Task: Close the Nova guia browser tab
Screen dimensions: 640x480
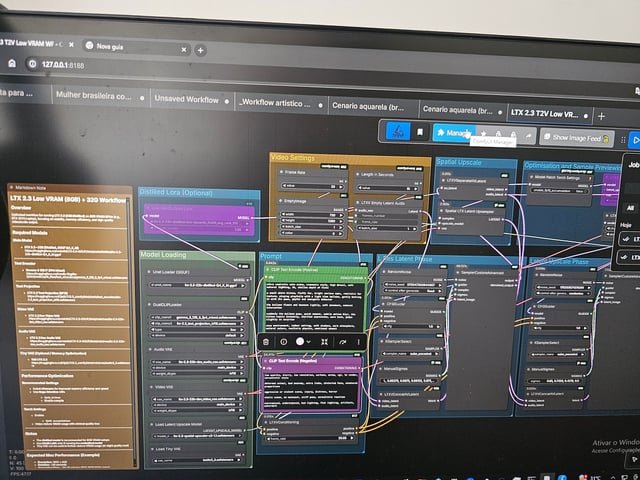Action: 182,49
